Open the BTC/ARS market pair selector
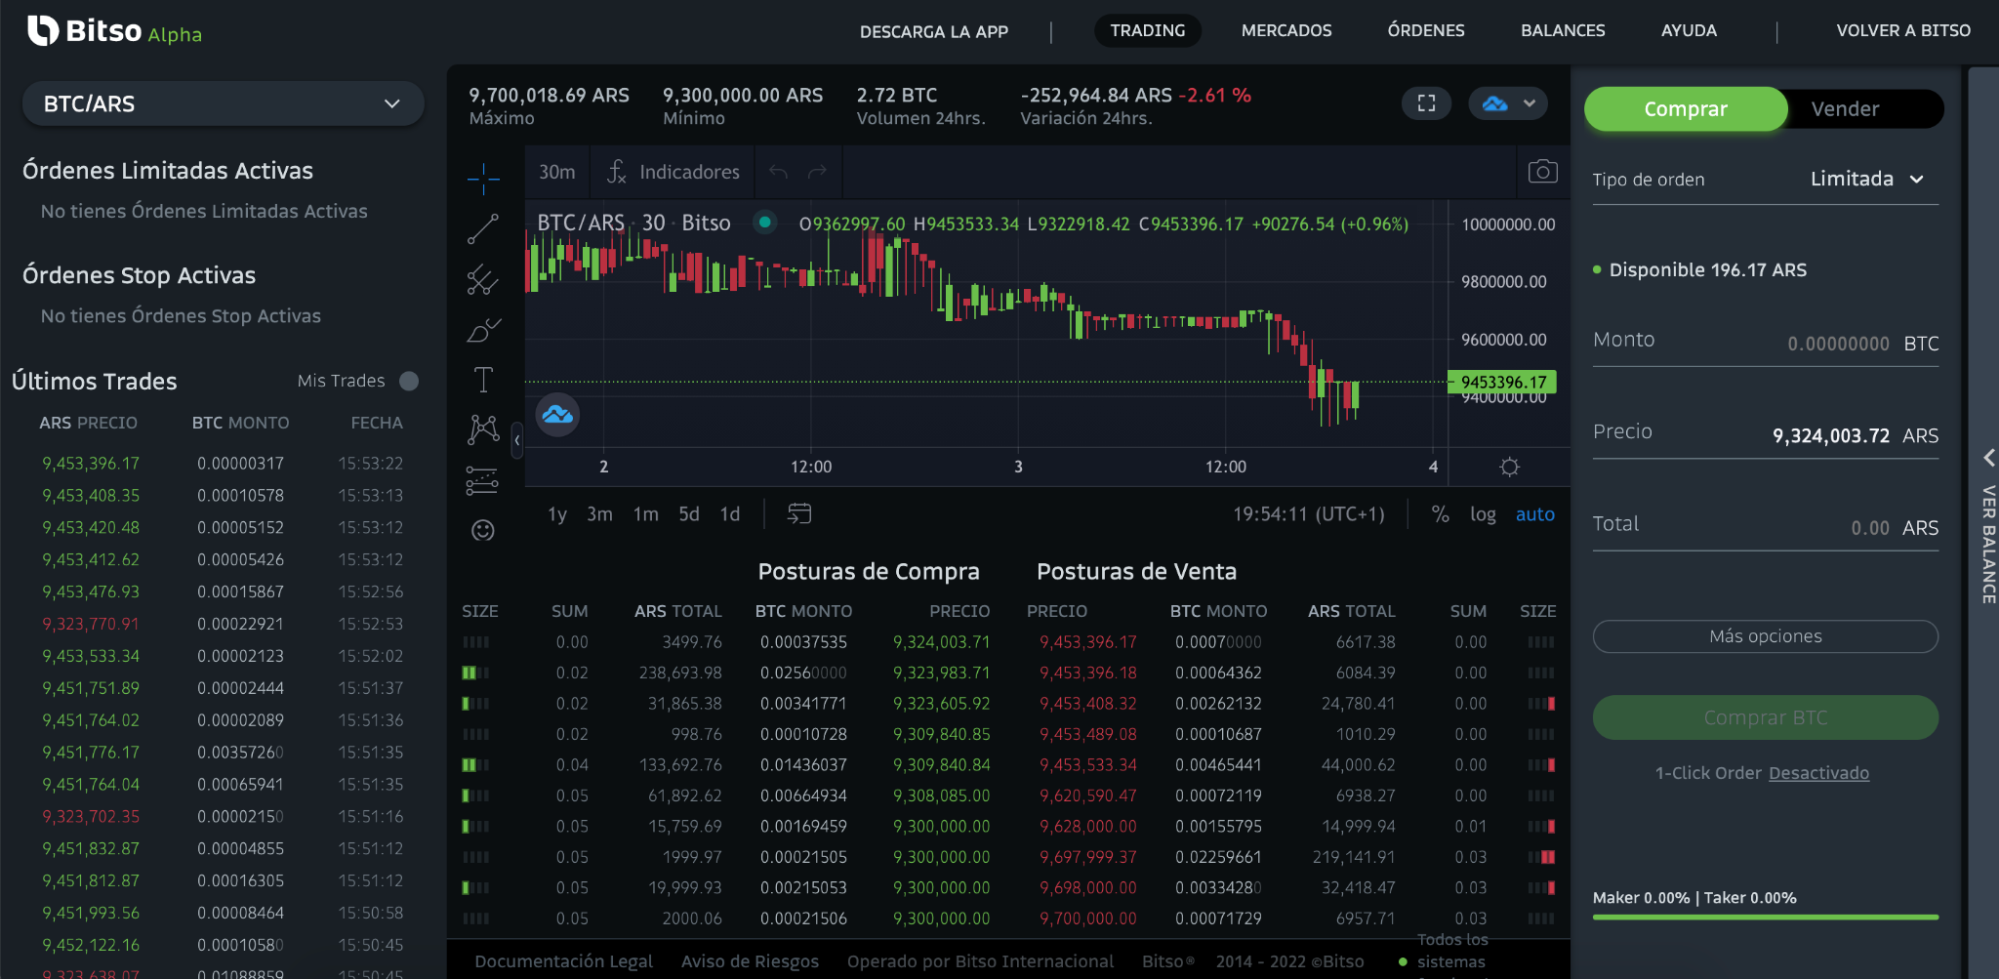 223,104
